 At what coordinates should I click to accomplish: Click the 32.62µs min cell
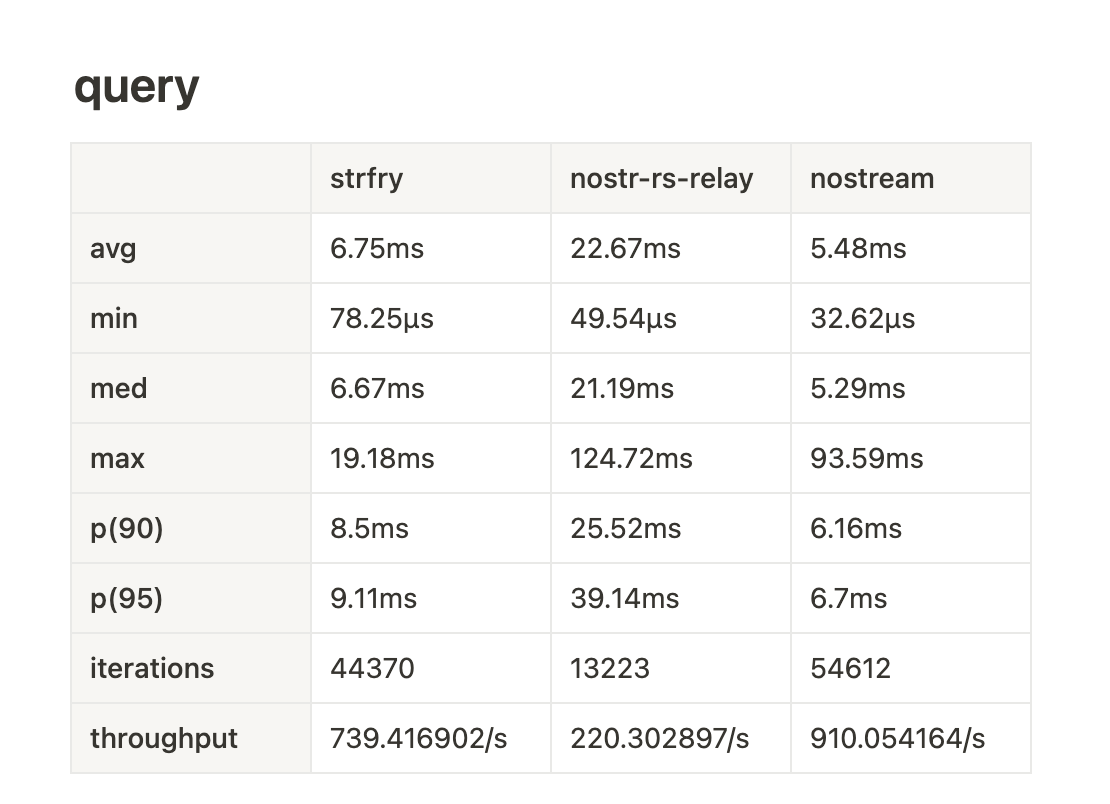(862, 319)
